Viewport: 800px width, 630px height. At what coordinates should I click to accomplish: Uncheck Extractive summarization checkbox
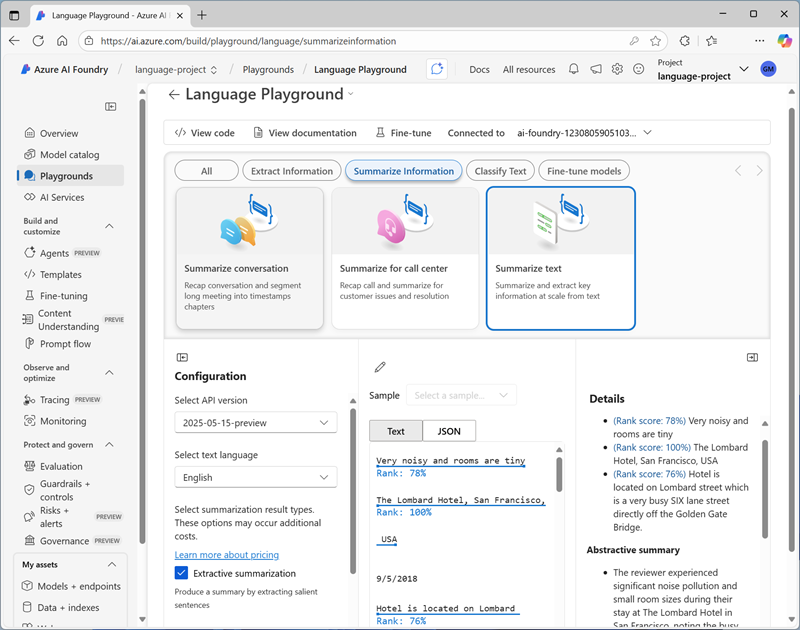181,573
